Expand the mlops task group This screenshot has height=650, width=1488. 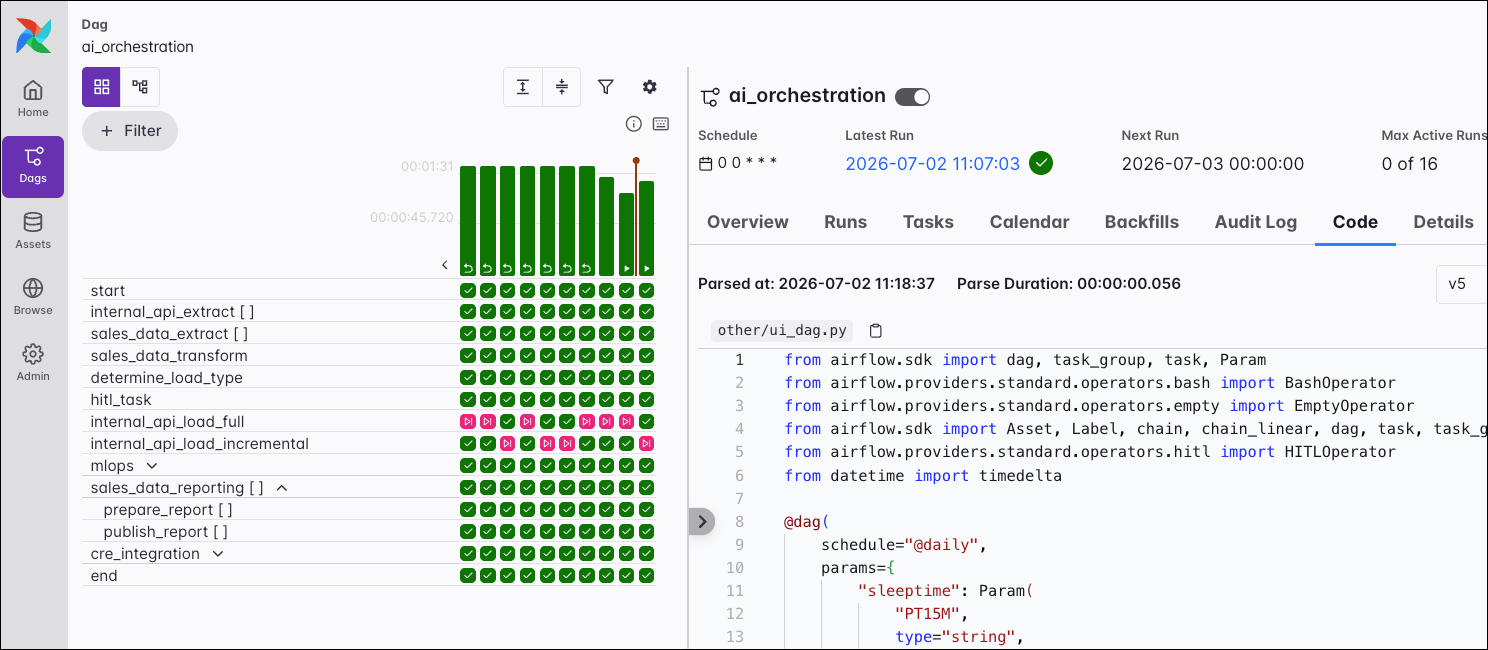pos(152,466)
